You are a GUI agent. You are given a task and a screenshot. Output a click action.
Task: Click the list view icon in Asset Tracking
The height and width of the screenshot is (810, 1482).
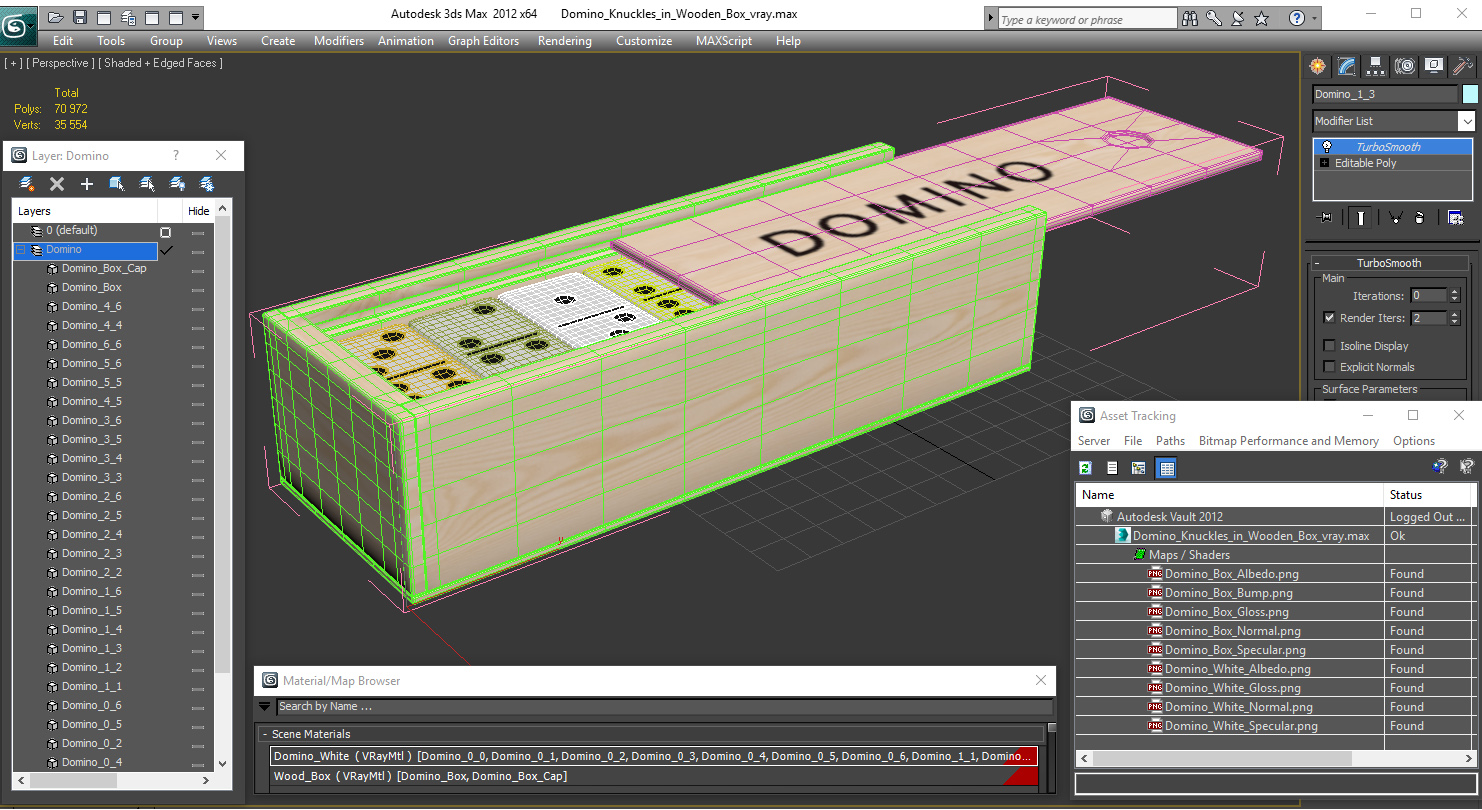pos(1112,468)
